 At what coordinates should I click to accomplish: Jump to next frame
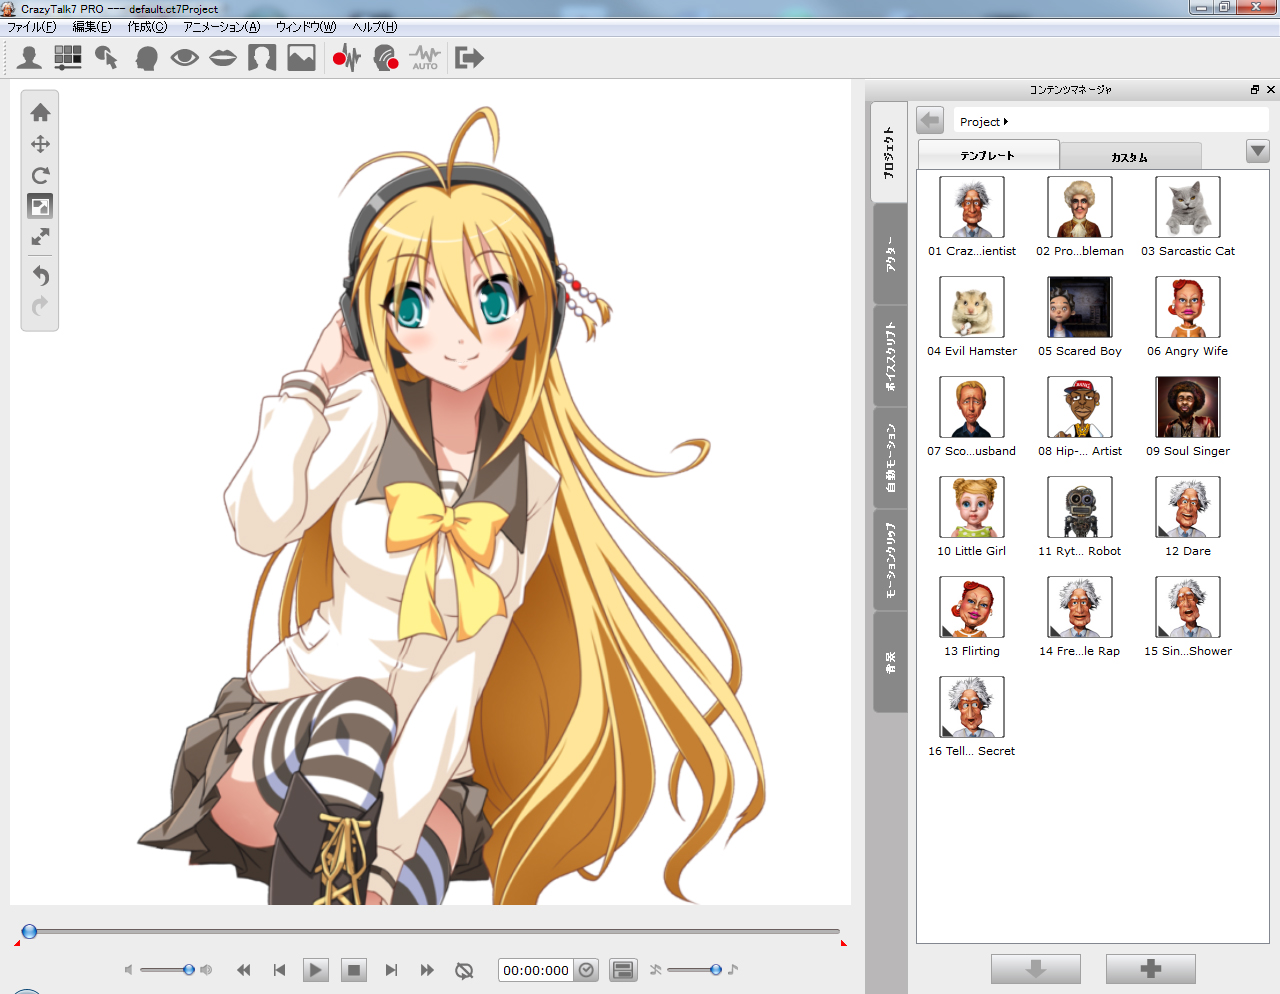click(391, 970)
